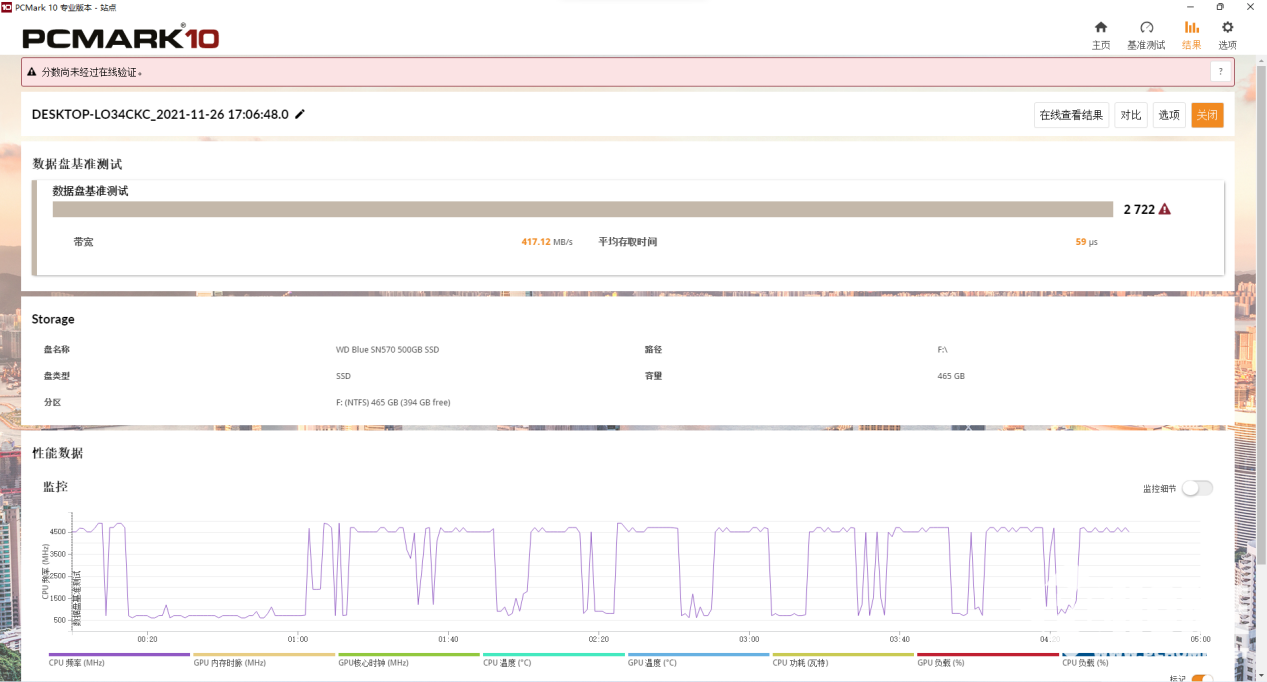1267x682 pixels.
Task: Click the 对比 compare button
Action: point(1131,115)
